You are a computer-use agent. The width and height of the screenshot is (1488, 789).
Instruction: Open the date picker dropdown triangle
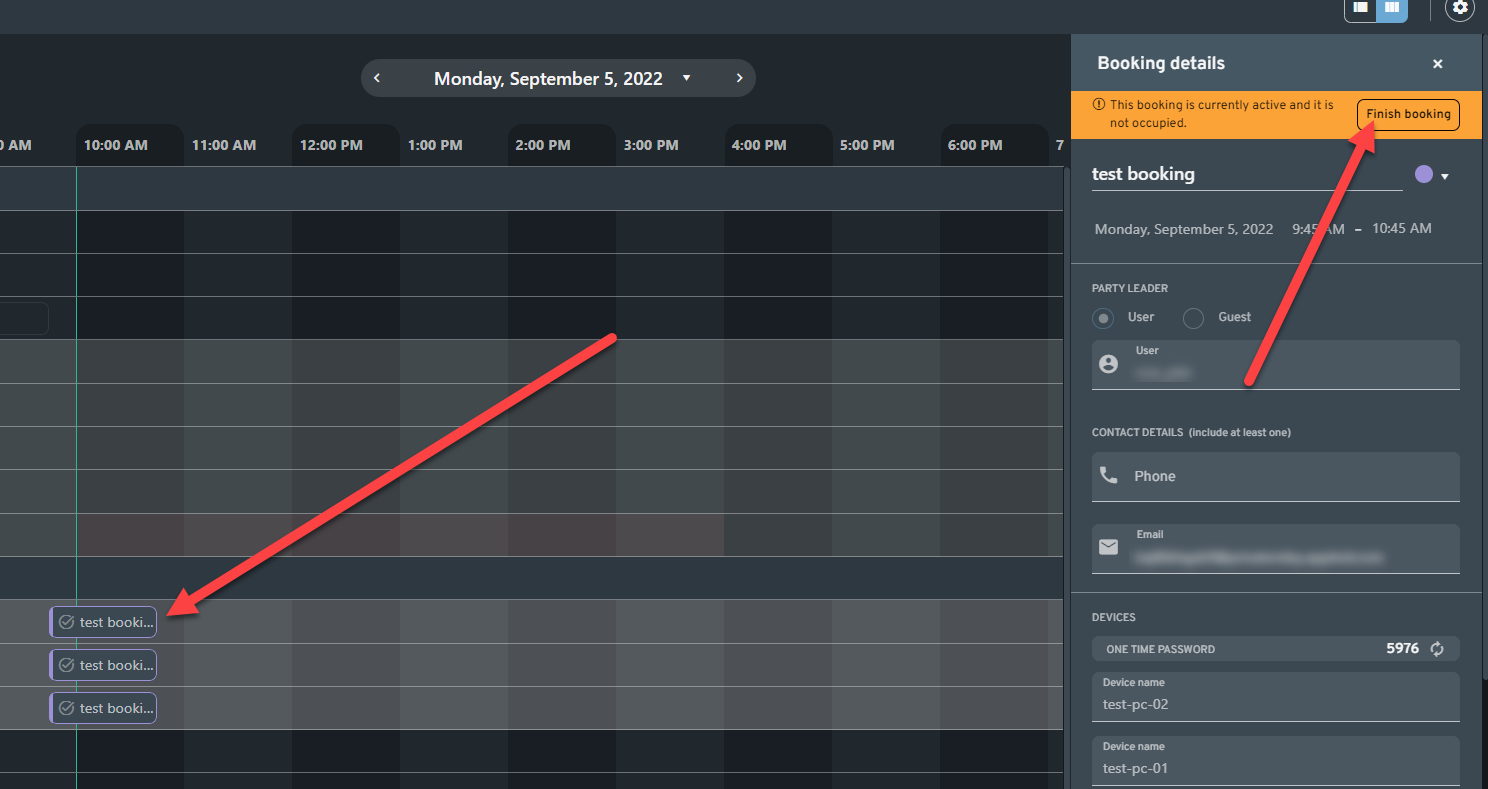686,78
